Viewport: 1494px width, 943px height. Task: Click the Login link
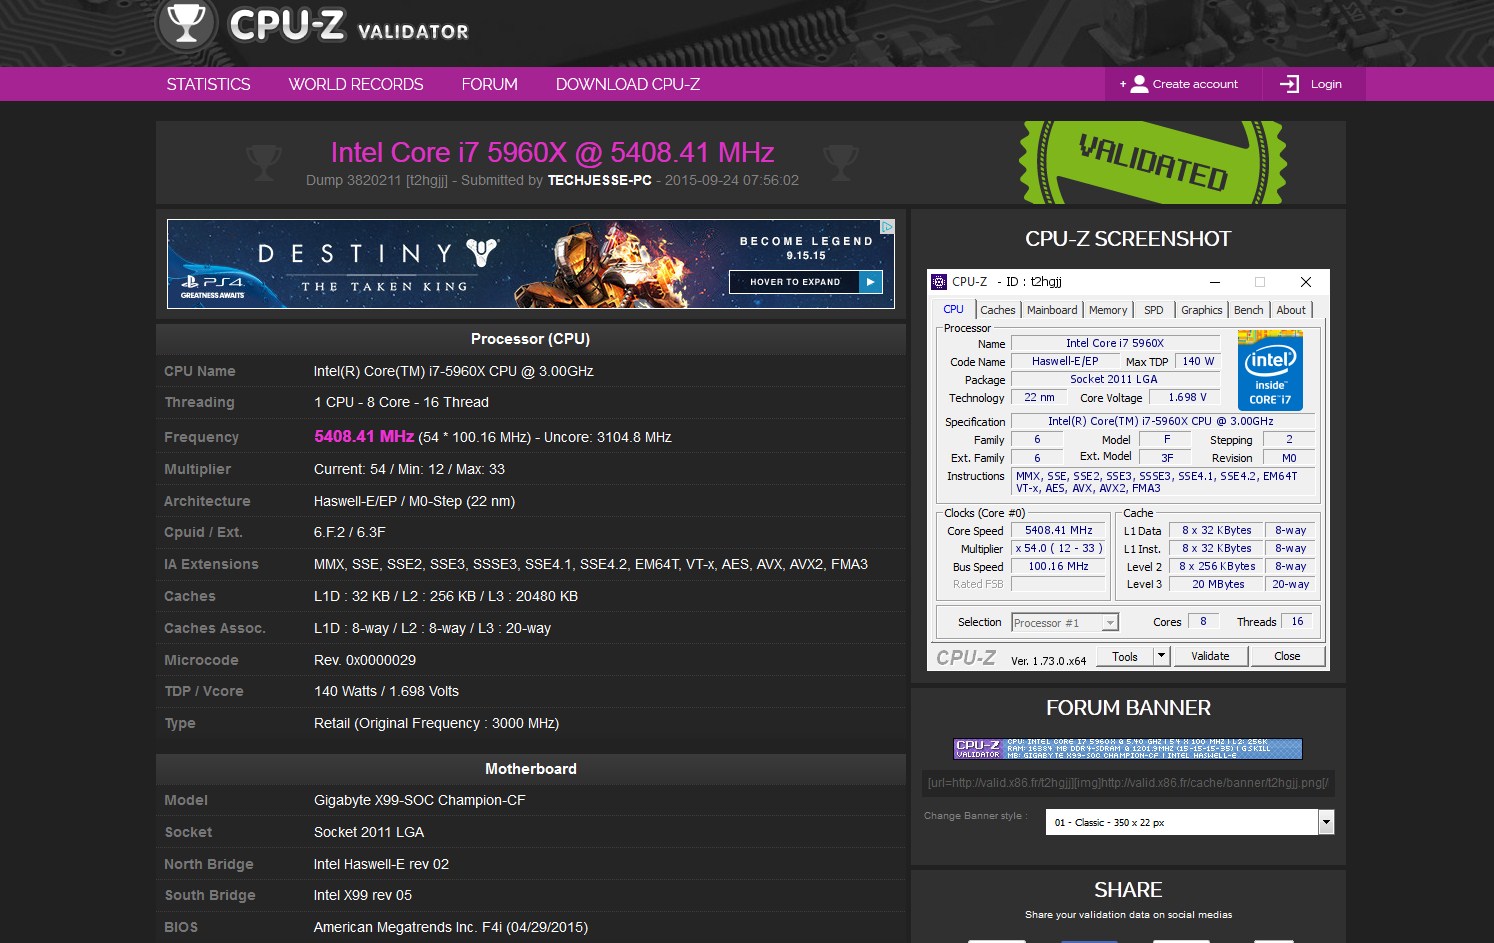tap(1326, 84)
